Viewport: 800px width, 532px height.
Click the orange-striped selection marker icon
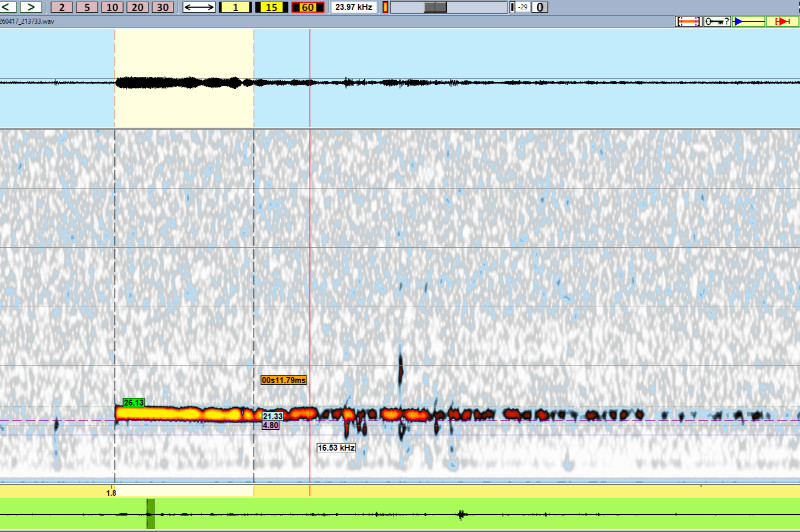pyautogui.click(x=688, y=21)
